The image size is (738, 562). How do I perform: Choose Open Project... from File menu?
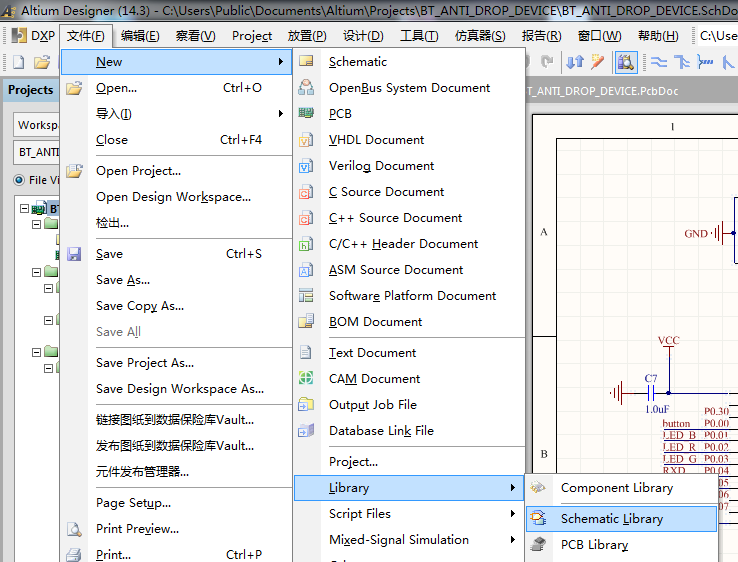(177, 171)
